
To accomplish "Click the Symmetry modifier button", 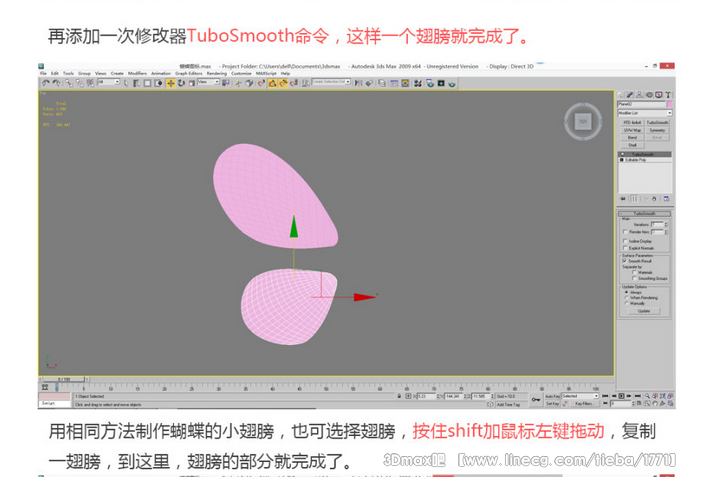I will pos(657,130).
